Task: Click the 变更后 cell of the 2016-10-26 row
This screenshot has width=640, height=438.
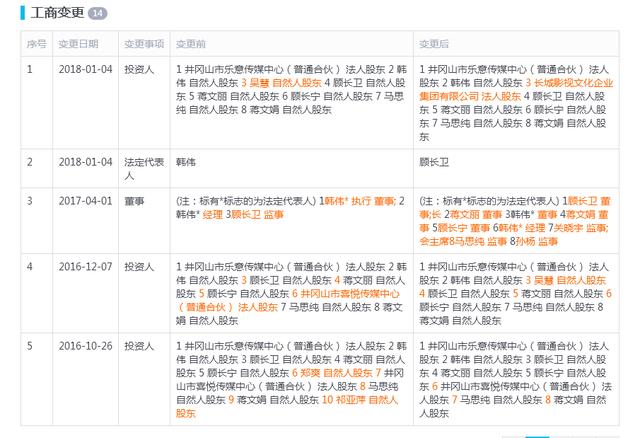Action: point(516,379)
